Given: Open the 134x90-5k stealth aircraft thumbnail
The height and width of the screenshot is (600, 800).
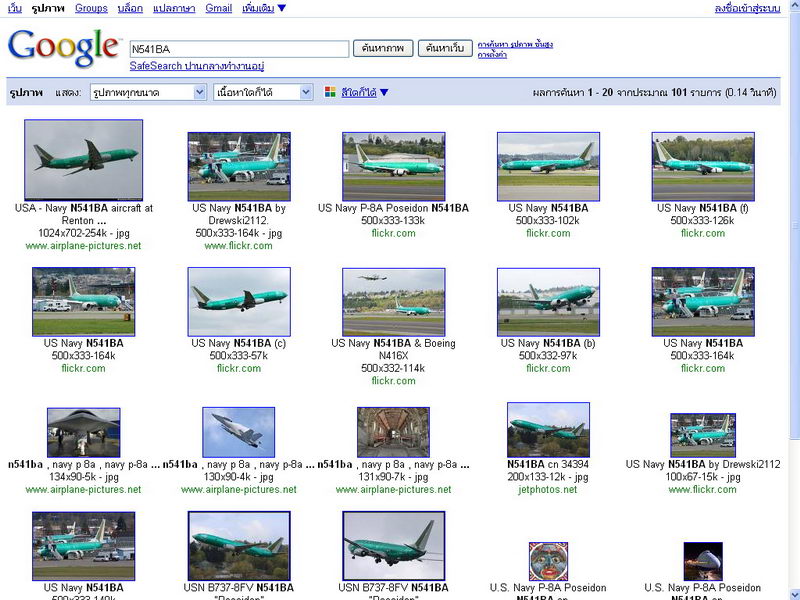Looking at the screenshot, I should [x=84, y=432].
